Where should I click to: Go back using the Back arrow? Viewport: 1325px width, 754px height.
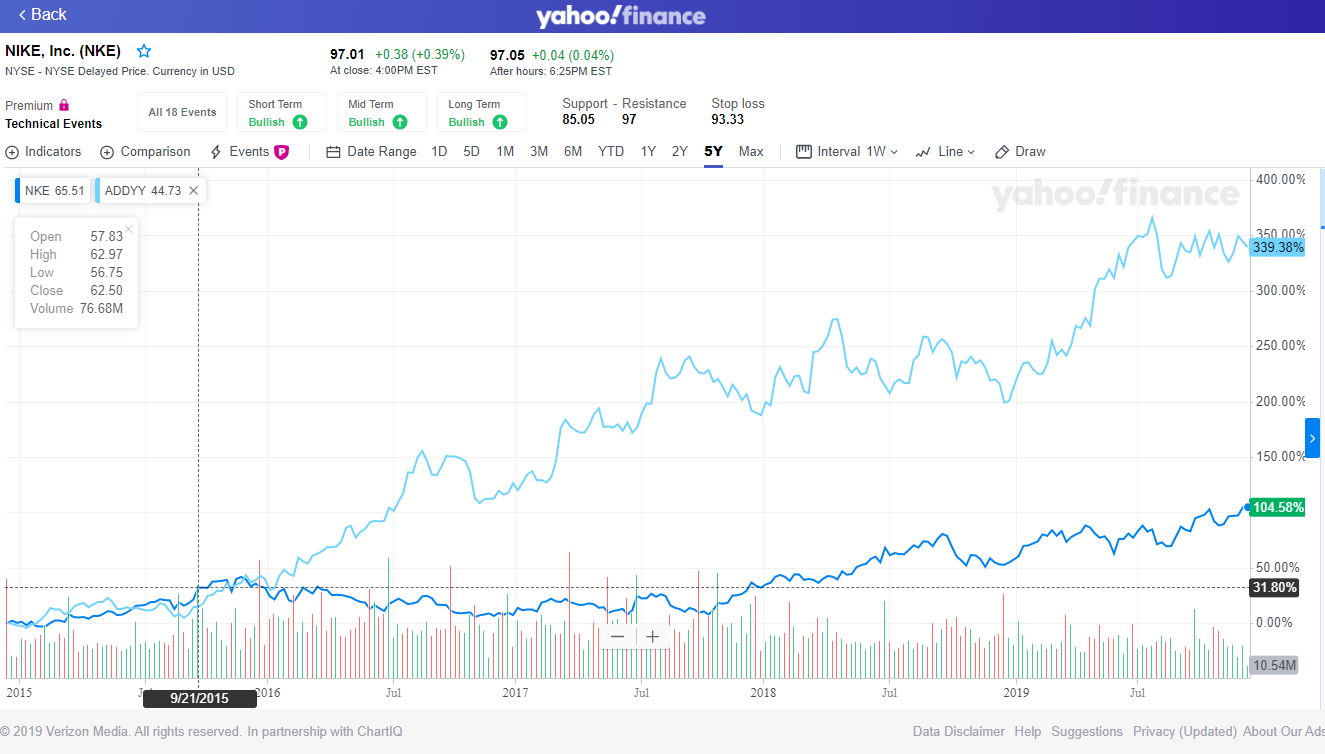pos(42,14)
